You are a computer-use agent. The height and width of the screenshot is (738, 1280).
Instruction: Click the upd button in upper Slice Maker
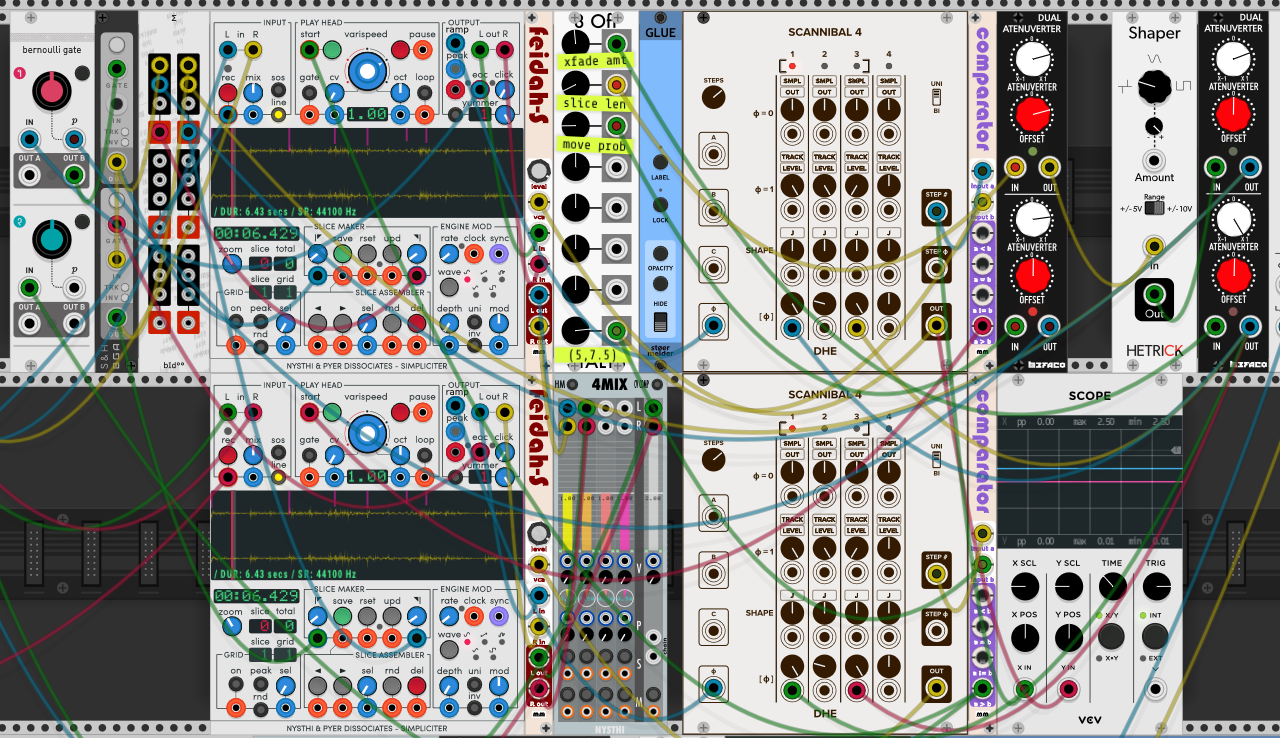pos(391,254)
